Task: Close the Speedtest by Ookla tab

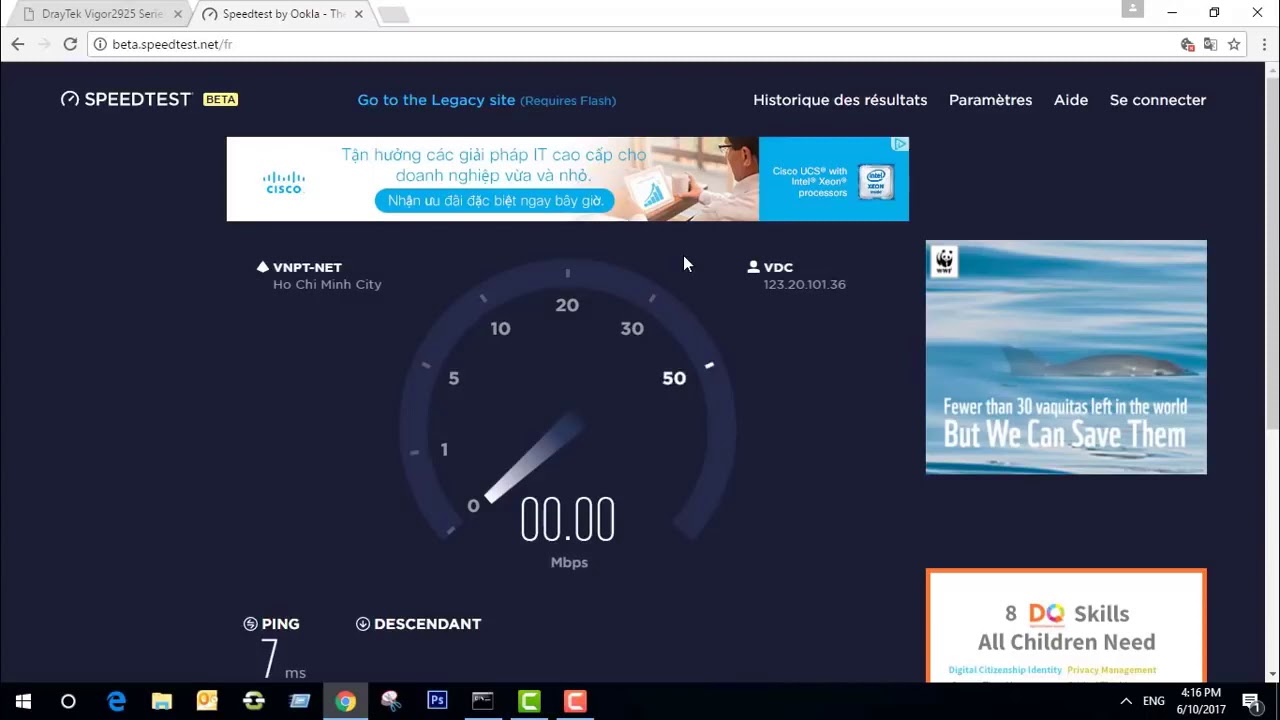Action: coord(358,14)
